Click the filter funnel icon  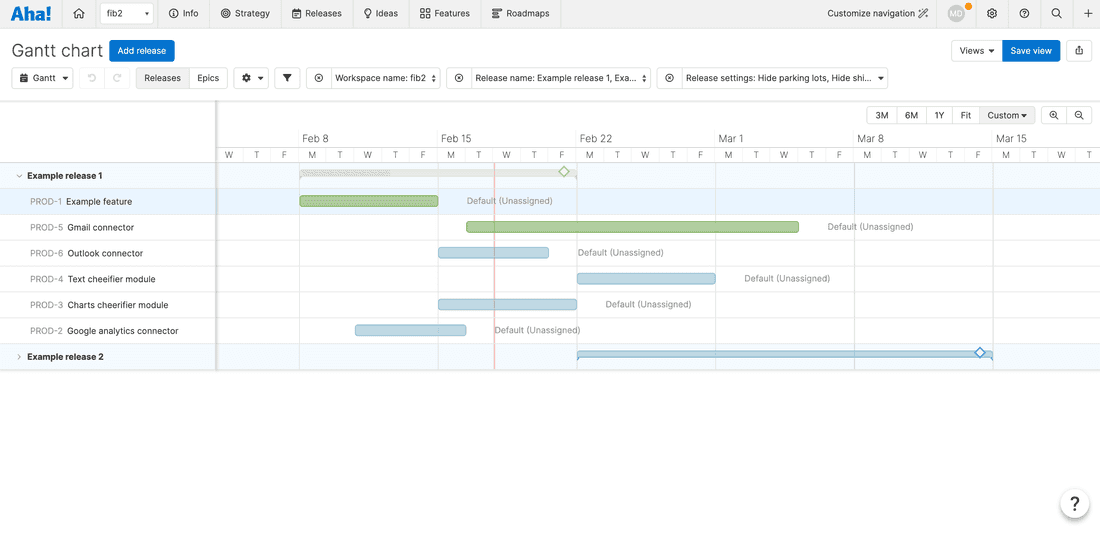pos(287,79)
